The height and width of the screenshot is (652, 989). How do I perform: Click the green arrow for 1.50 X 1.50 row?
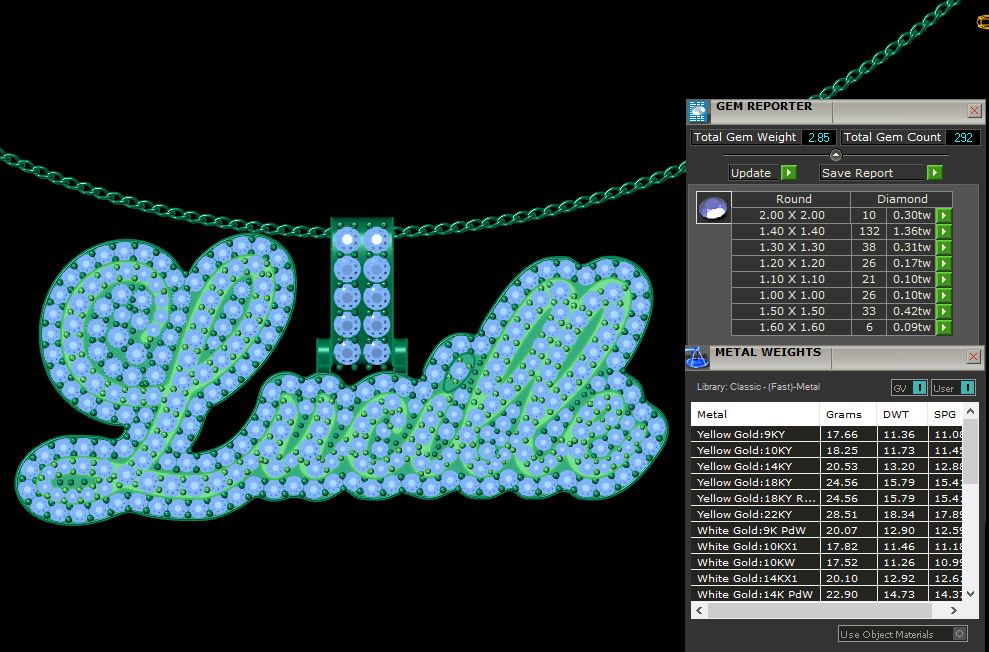coord(944,311)
